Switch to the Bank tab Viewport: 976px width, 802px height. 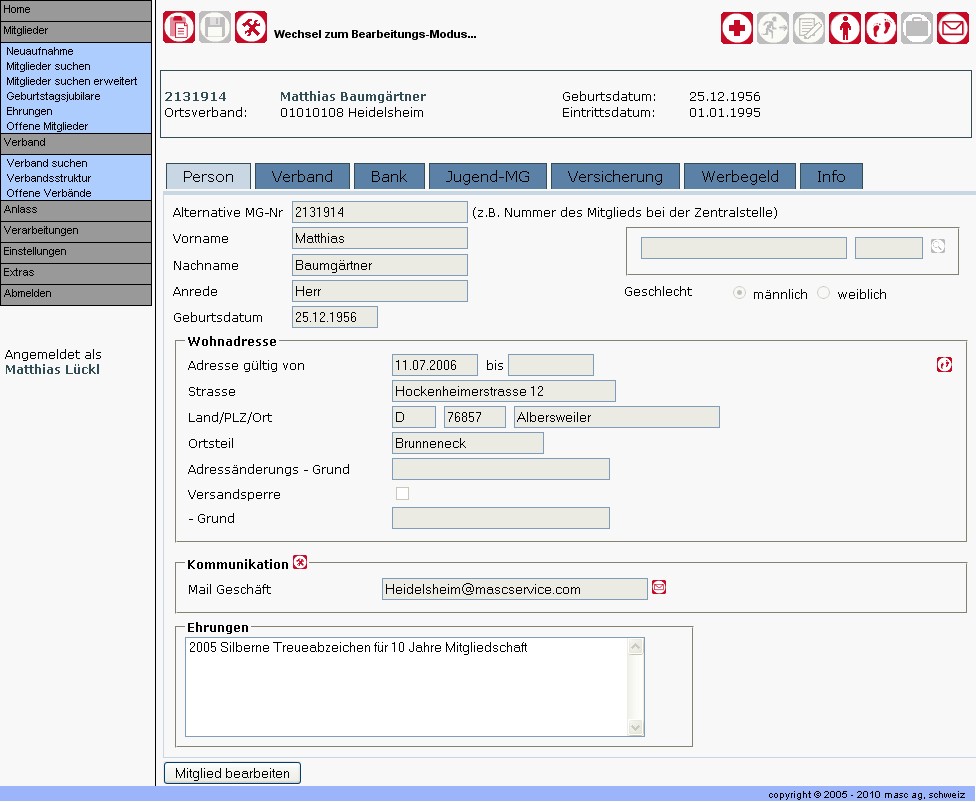[389, 177]
